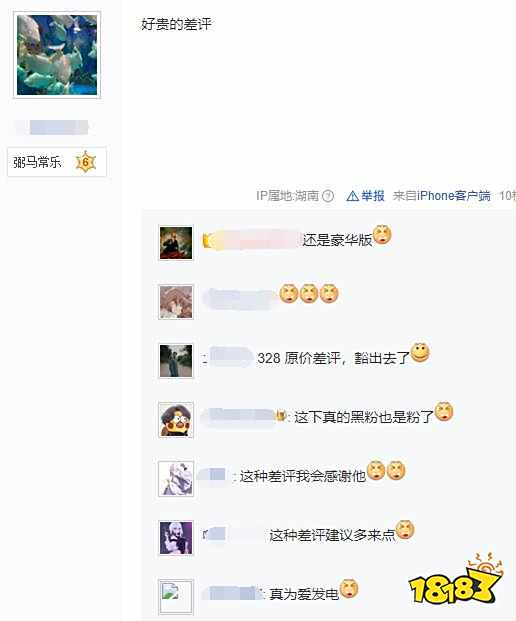Click the small badge icon before 这下真的黑粉也是粉了
Screen dimensions: 516x621
281,415
